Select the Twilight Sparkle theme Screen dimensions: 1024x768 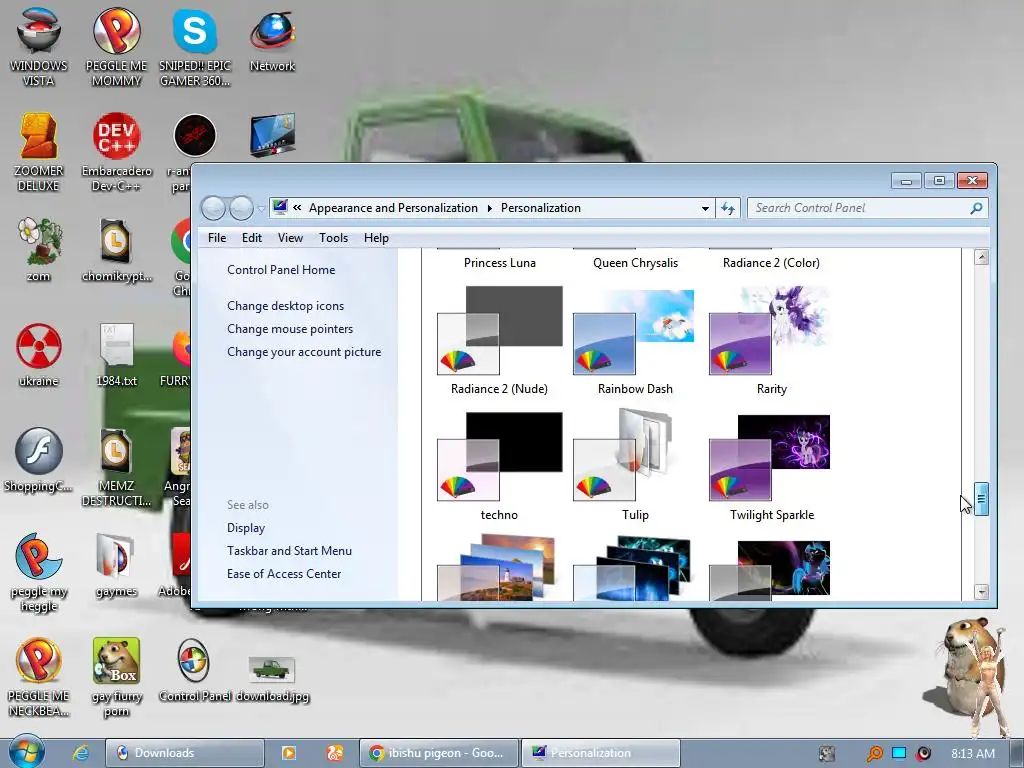point(771,466)
